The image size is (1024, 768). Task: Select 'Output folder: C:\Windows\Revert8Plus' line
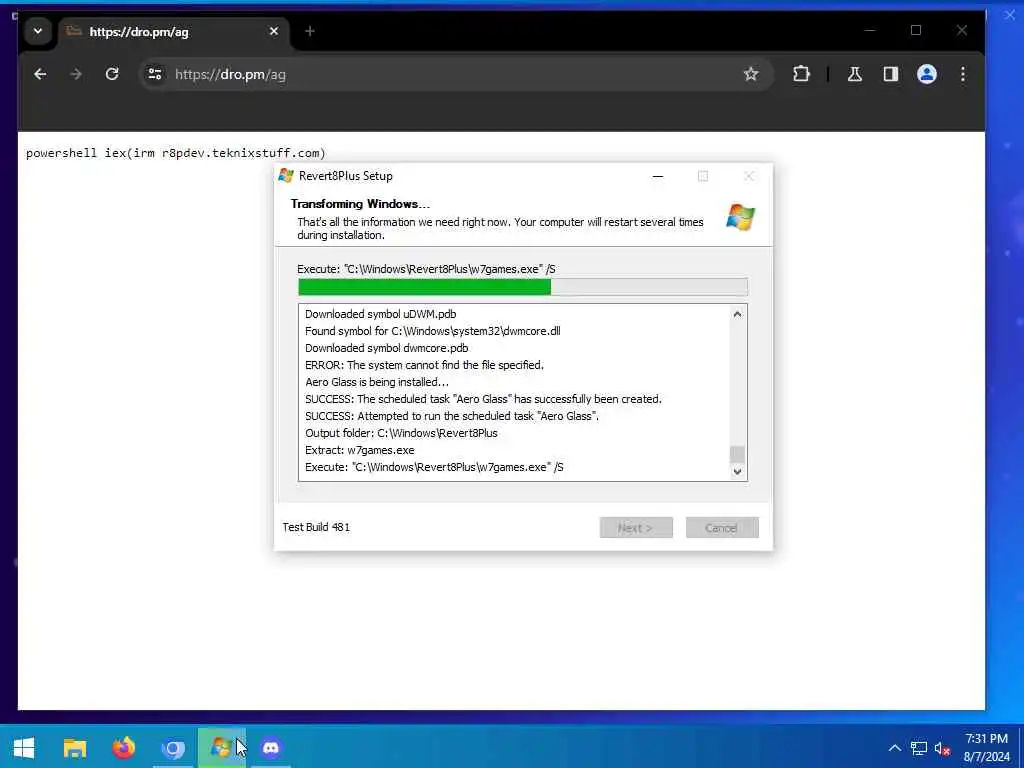(401, 433)
